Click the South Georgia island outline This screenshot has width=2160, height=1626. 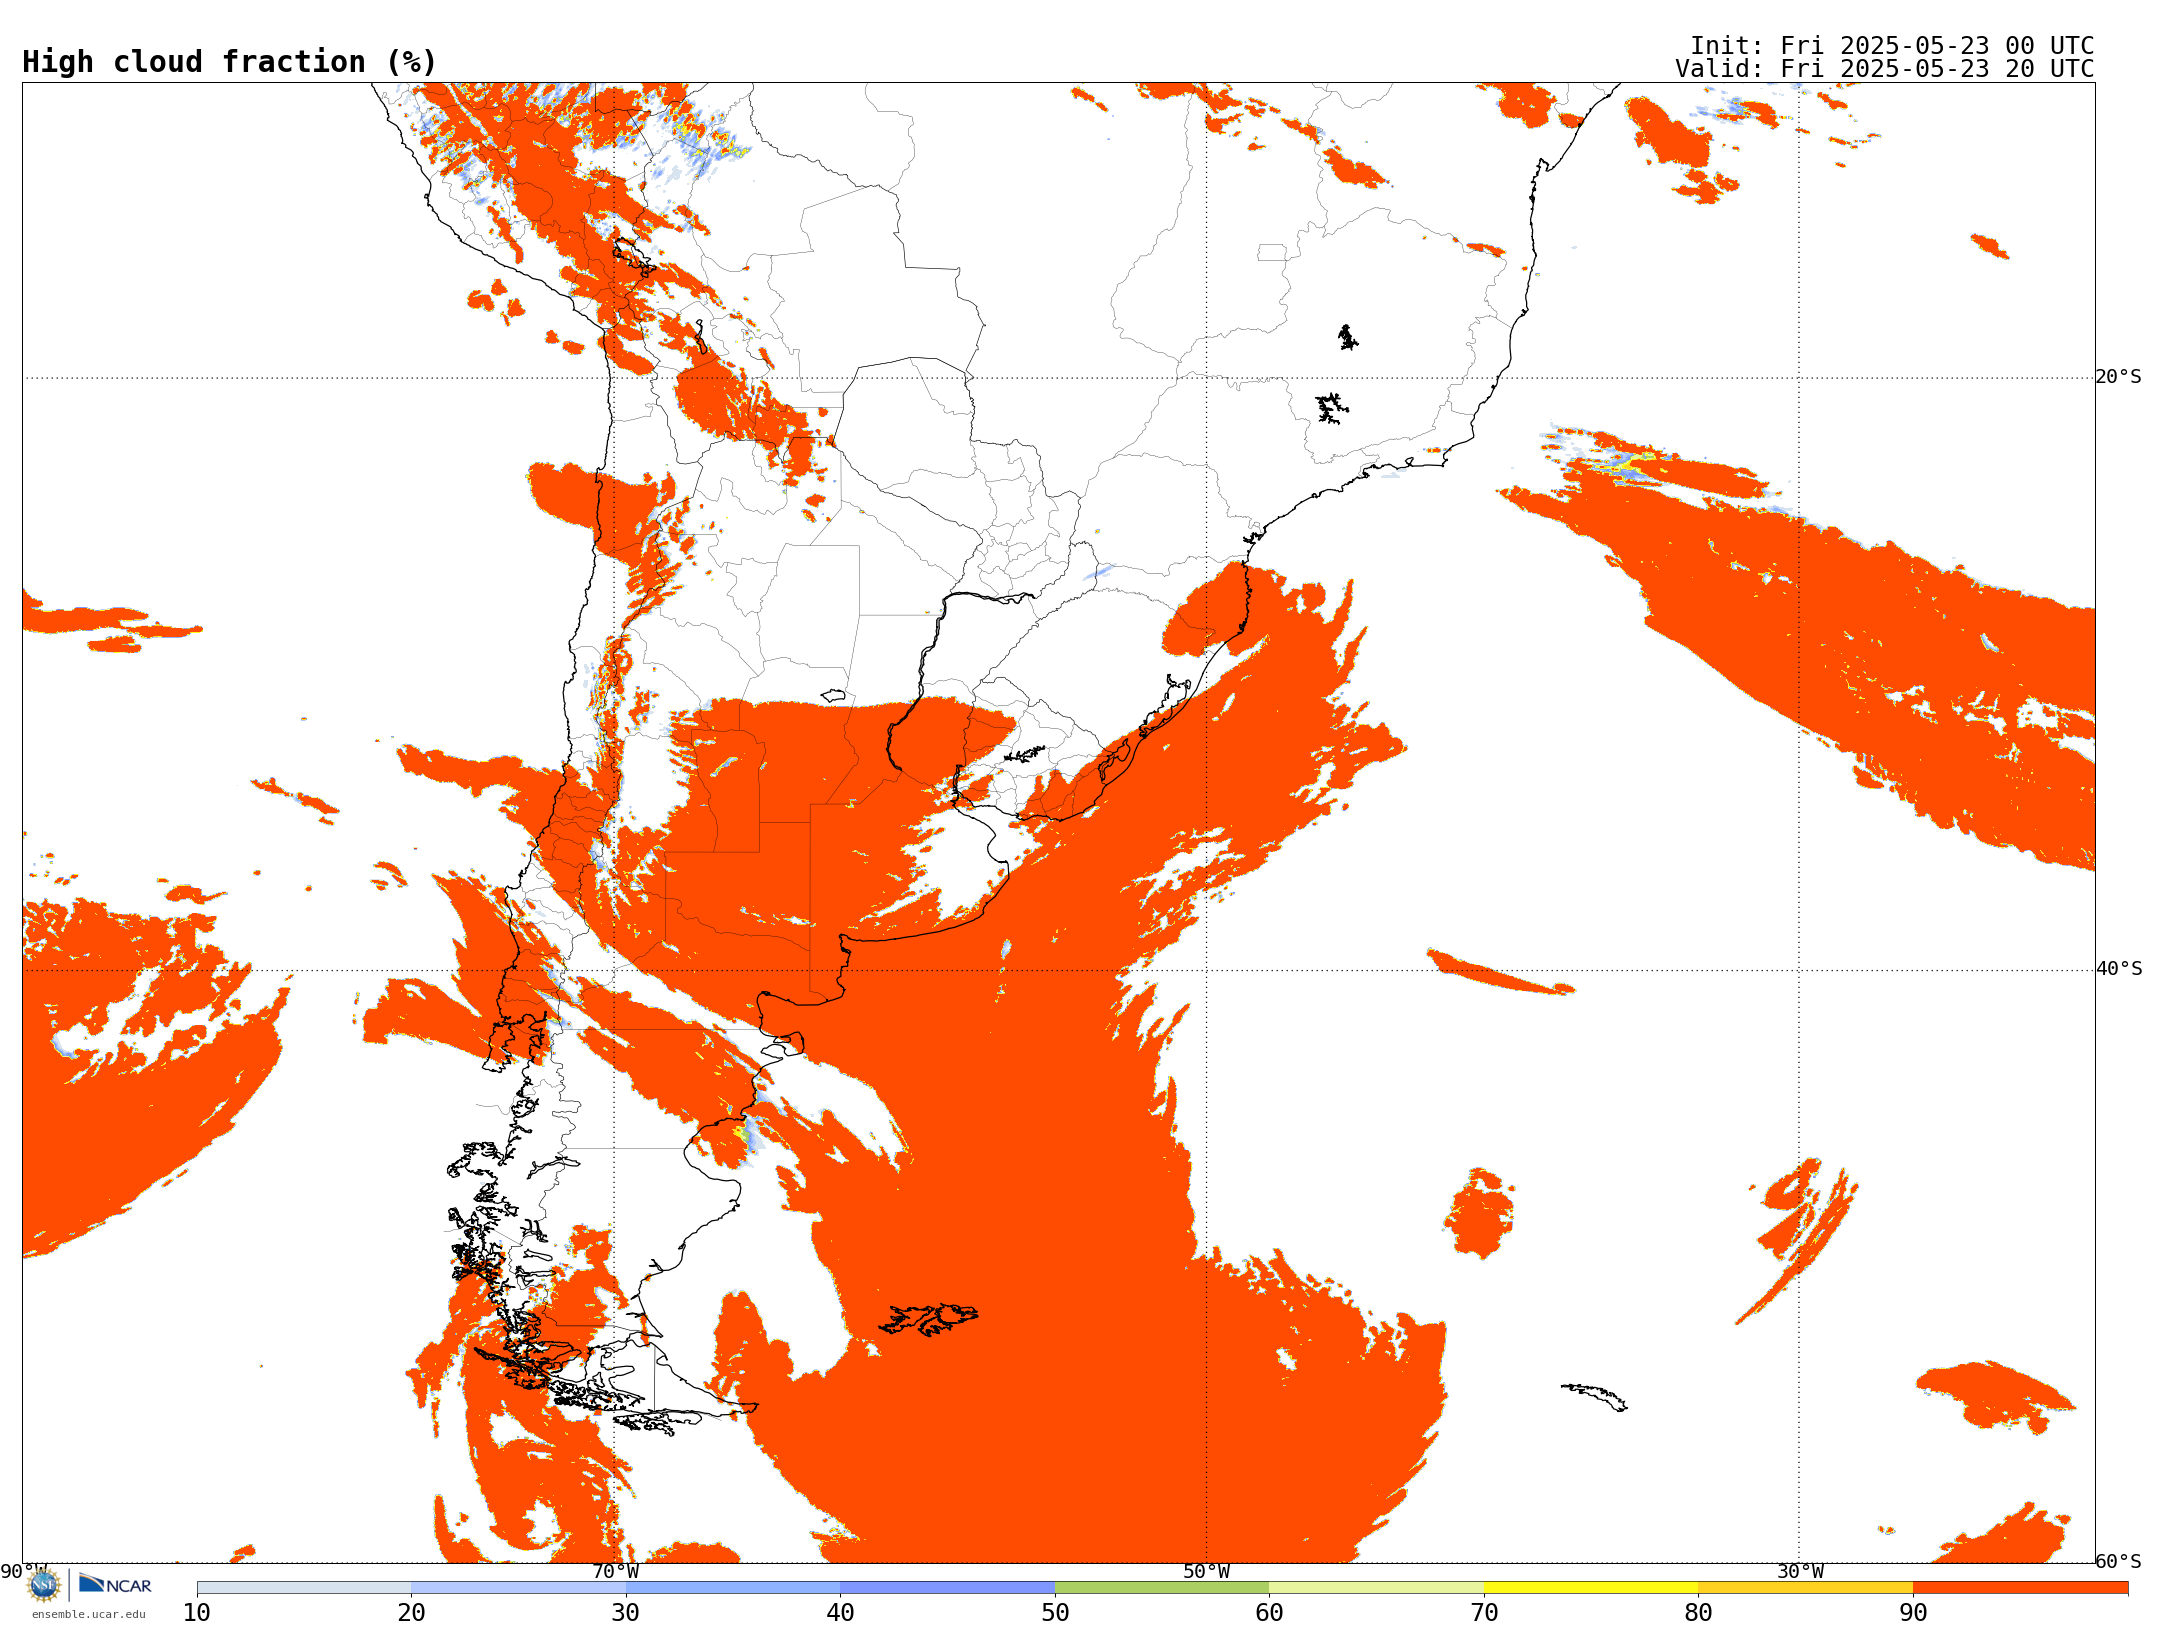(x=1595, y=1397)
